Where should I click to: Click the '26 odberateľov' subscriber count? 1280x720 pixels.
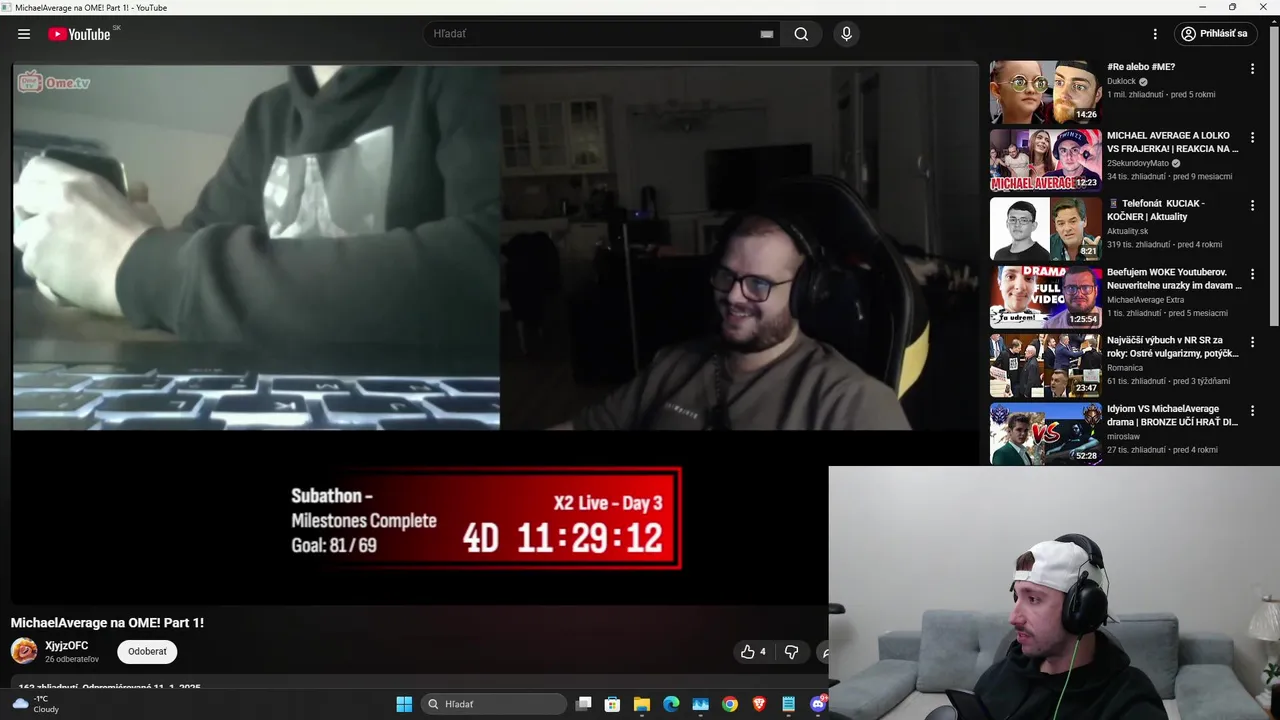click(x=72, y=659)
